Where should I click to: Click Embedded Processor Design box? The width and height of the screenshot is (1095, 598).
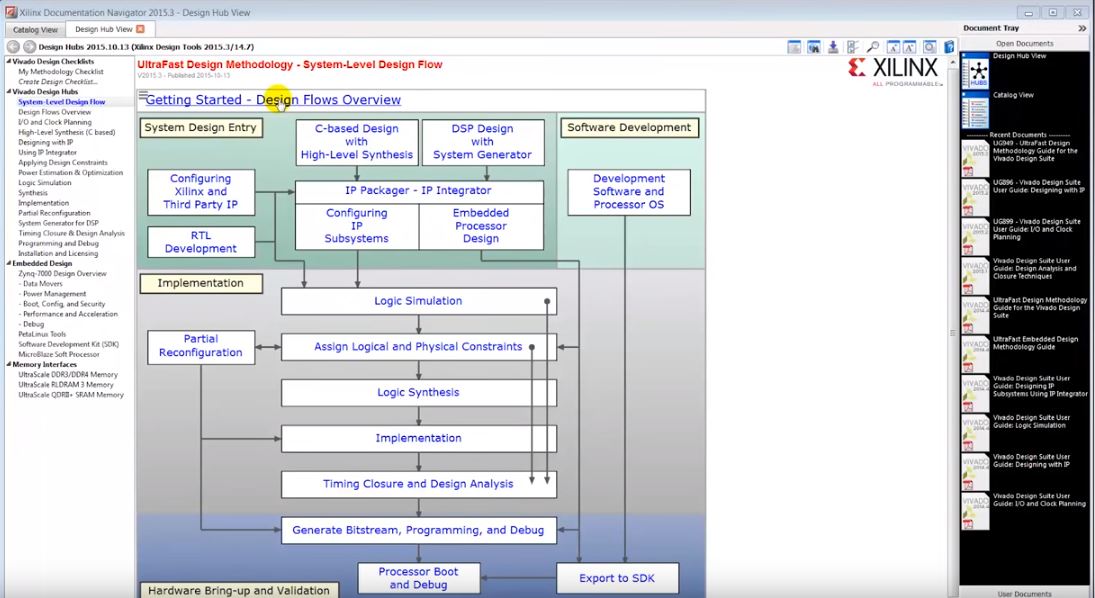click(481, 226)
